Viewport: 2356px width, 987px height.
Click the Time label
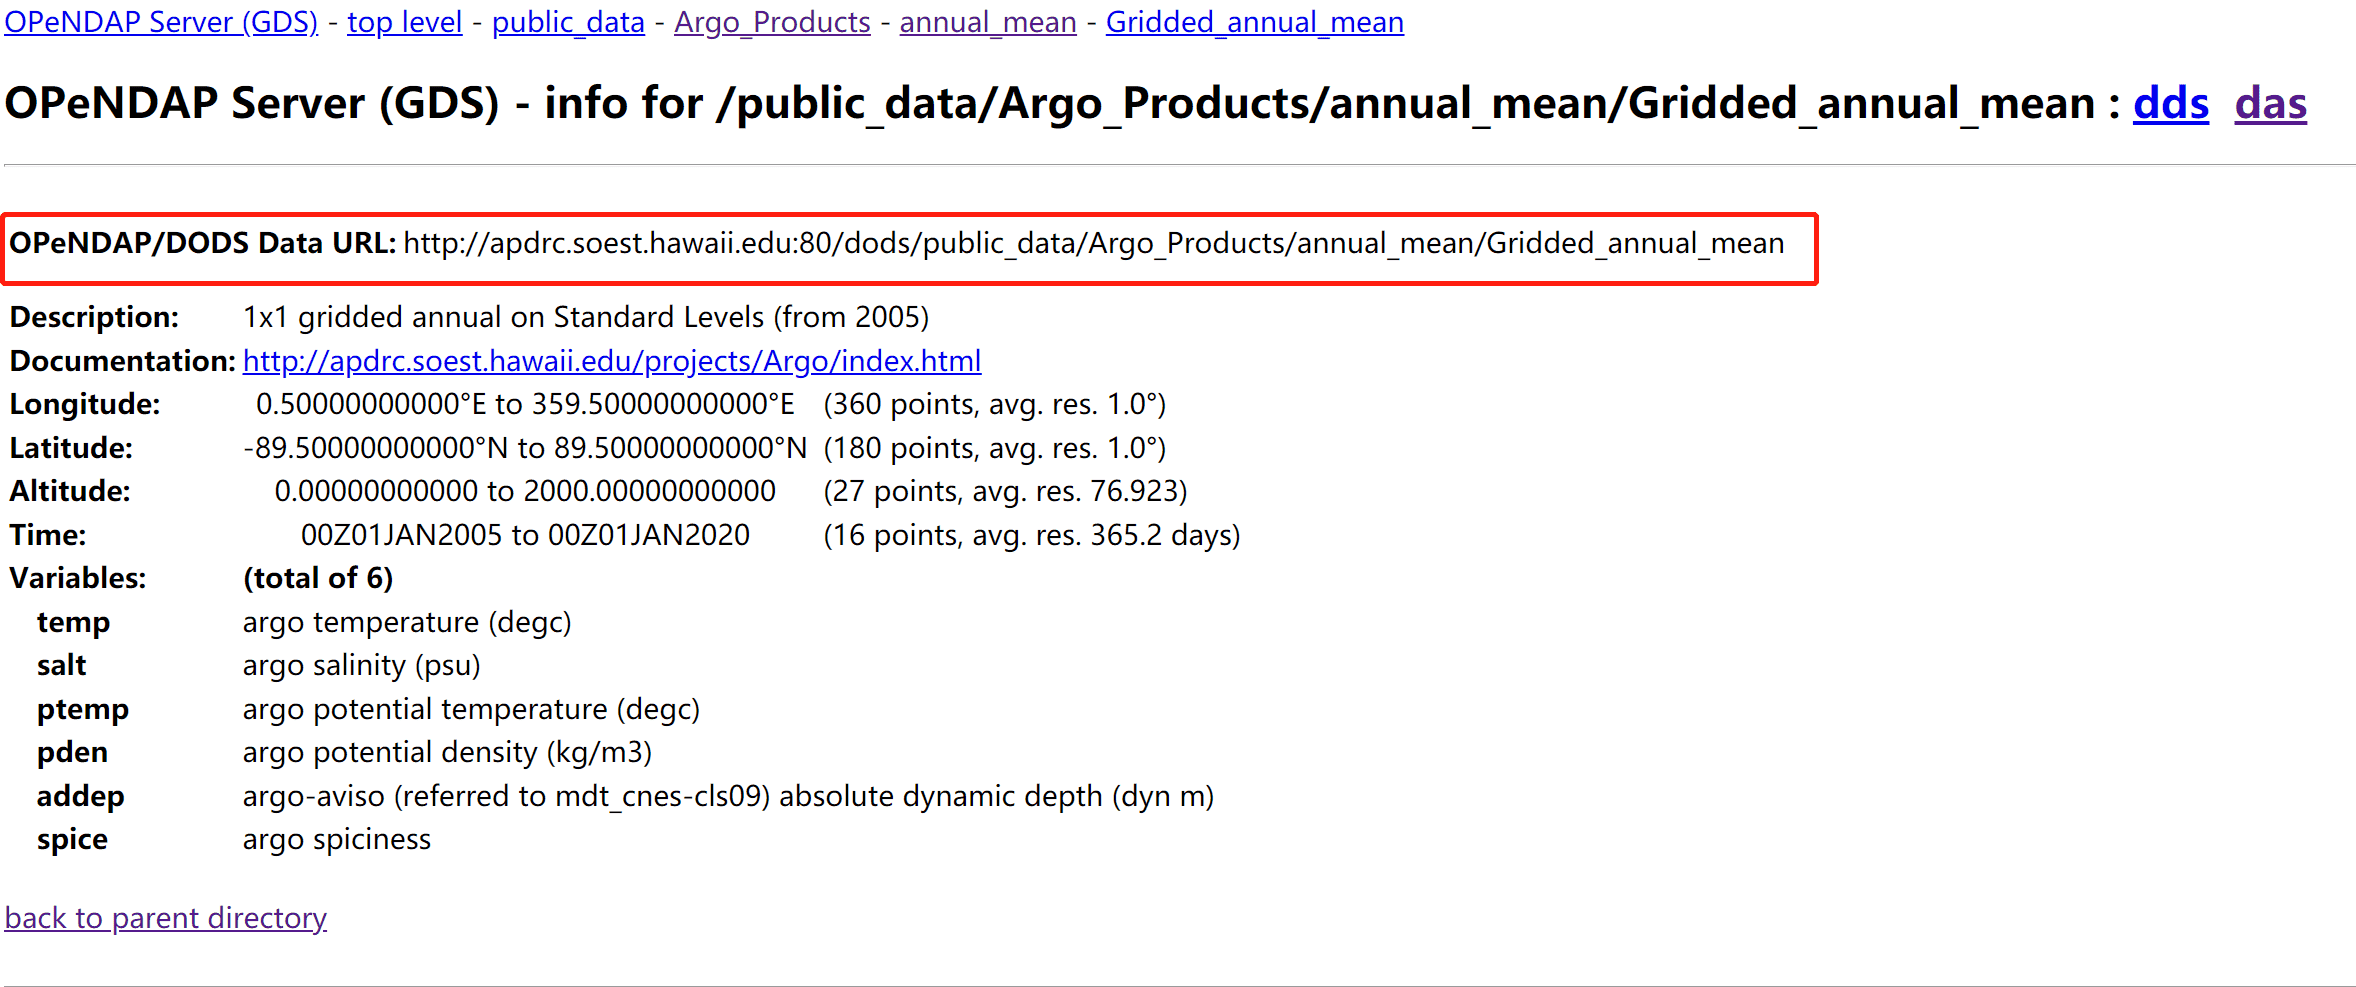(x=48, y=535)
